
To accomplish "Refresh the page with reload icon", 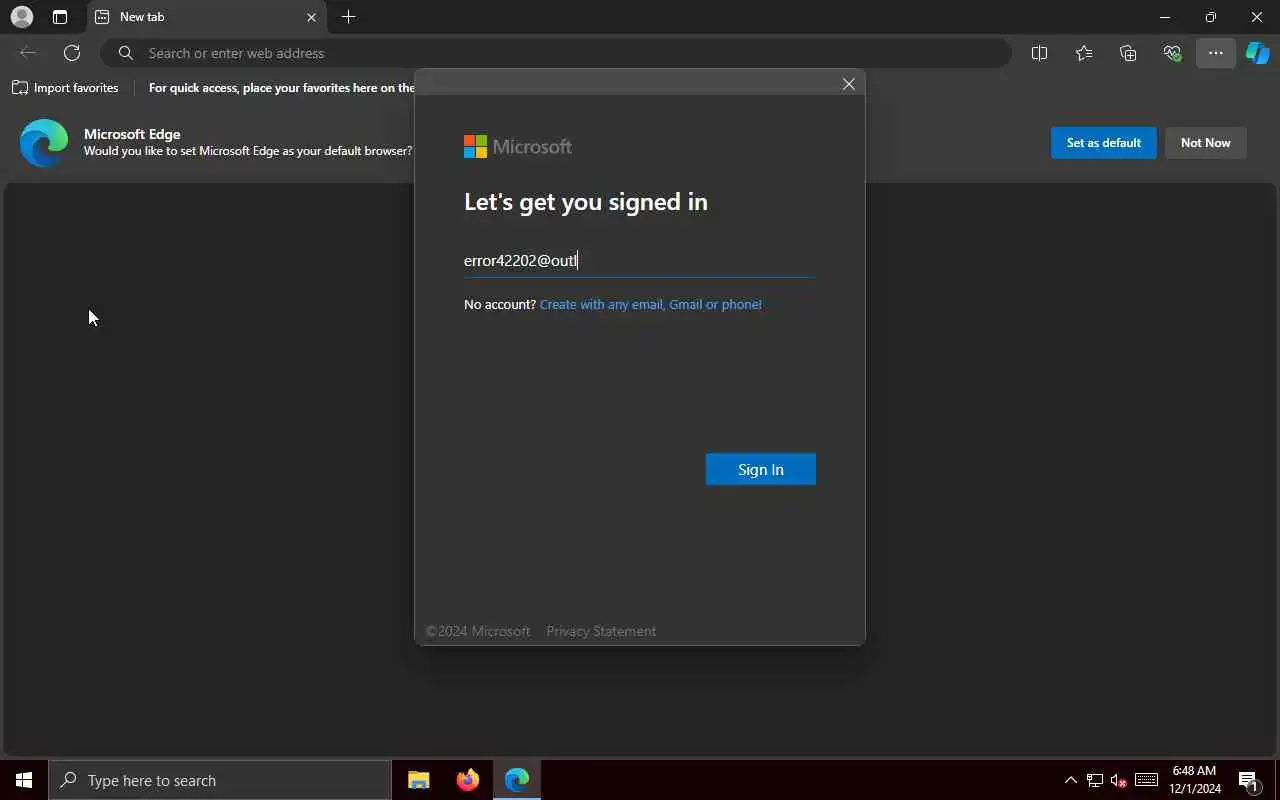I will (x=72, y=53).
